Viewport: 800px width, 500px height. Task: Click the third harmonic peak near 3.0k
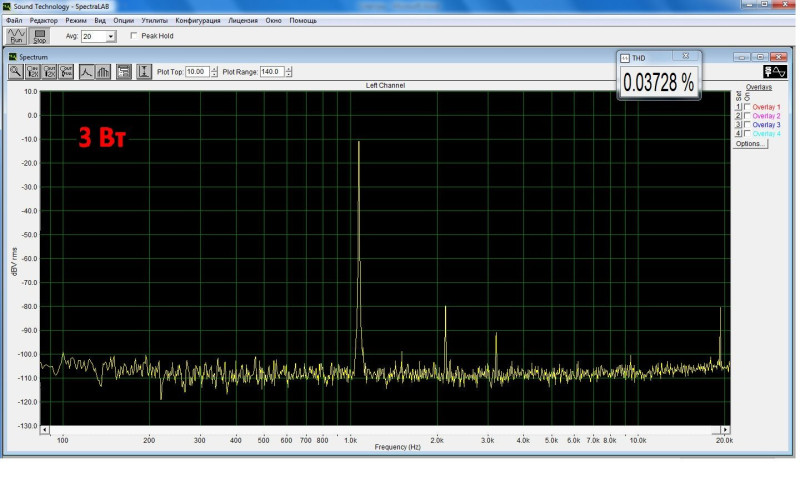click(496, 334)
